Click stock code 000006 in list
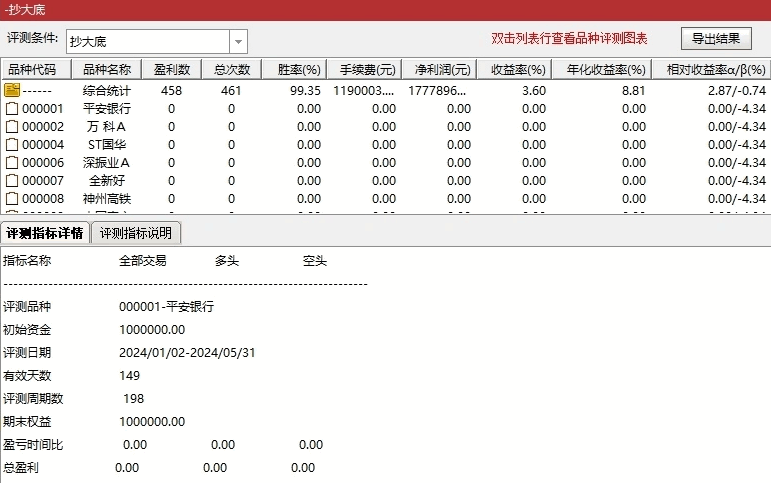Screen dimensions: 771x483 pyautogui.click(x=43, y=163)
